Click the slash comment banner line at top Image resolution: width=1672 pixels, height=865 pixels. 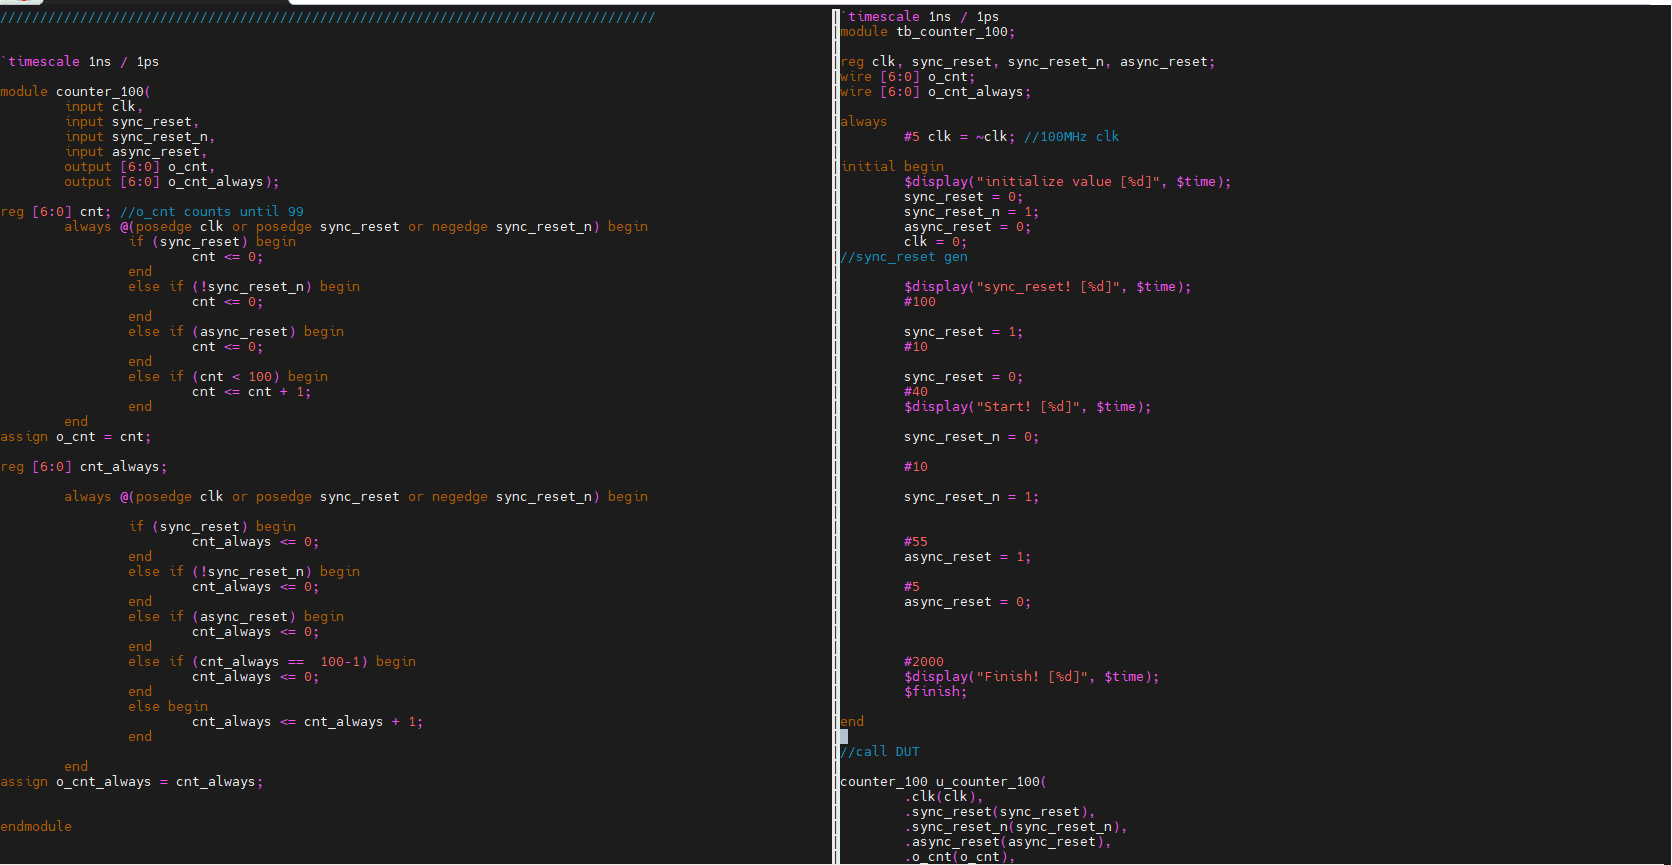(x=328, y=17)
